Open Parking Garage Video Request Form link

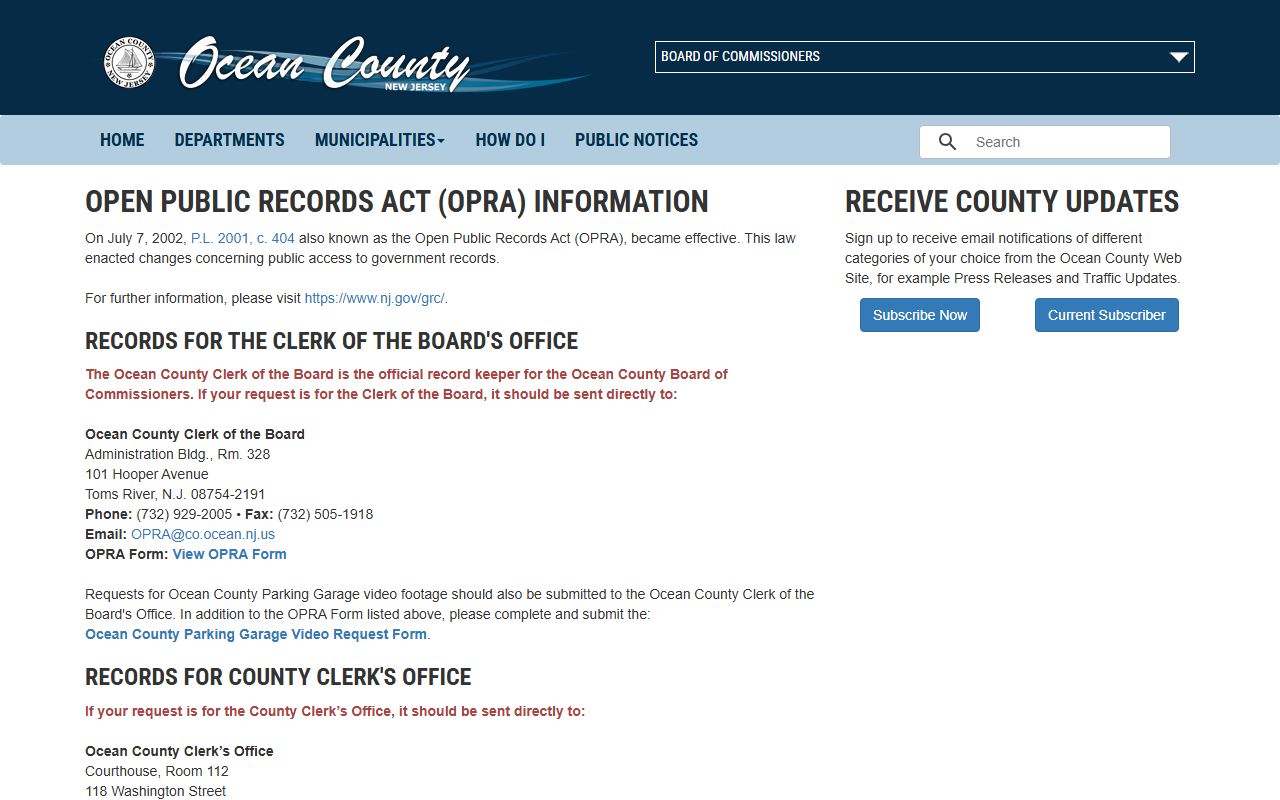[x=256, y=634]
